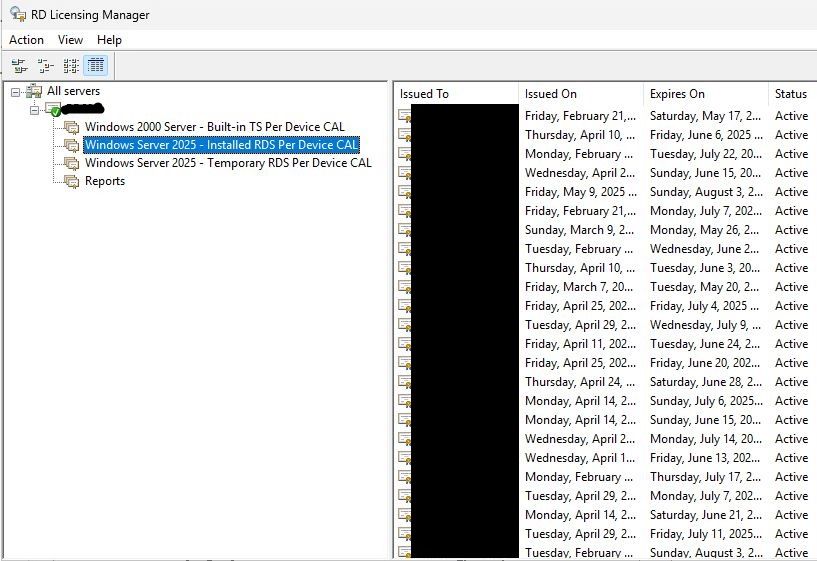Select the All servers tree item
Viewport: 817px width, 561px height.
click(73, 91)
